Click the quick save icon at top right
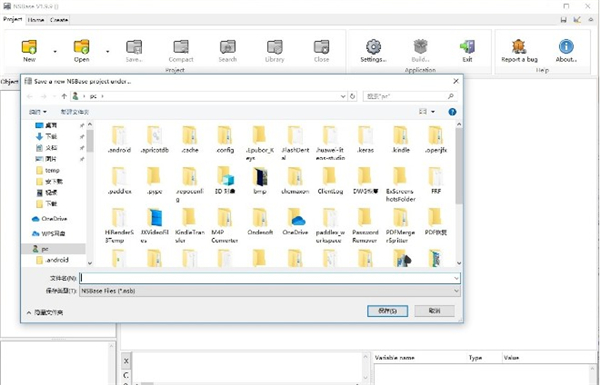 tap(563, 20)
